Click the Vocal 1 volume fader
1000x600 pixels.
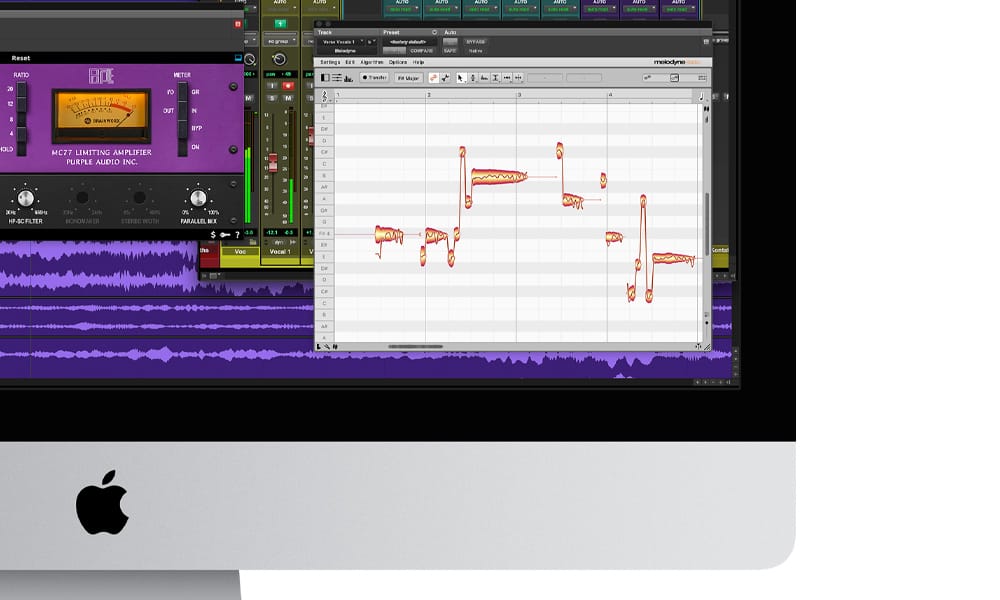273,162
